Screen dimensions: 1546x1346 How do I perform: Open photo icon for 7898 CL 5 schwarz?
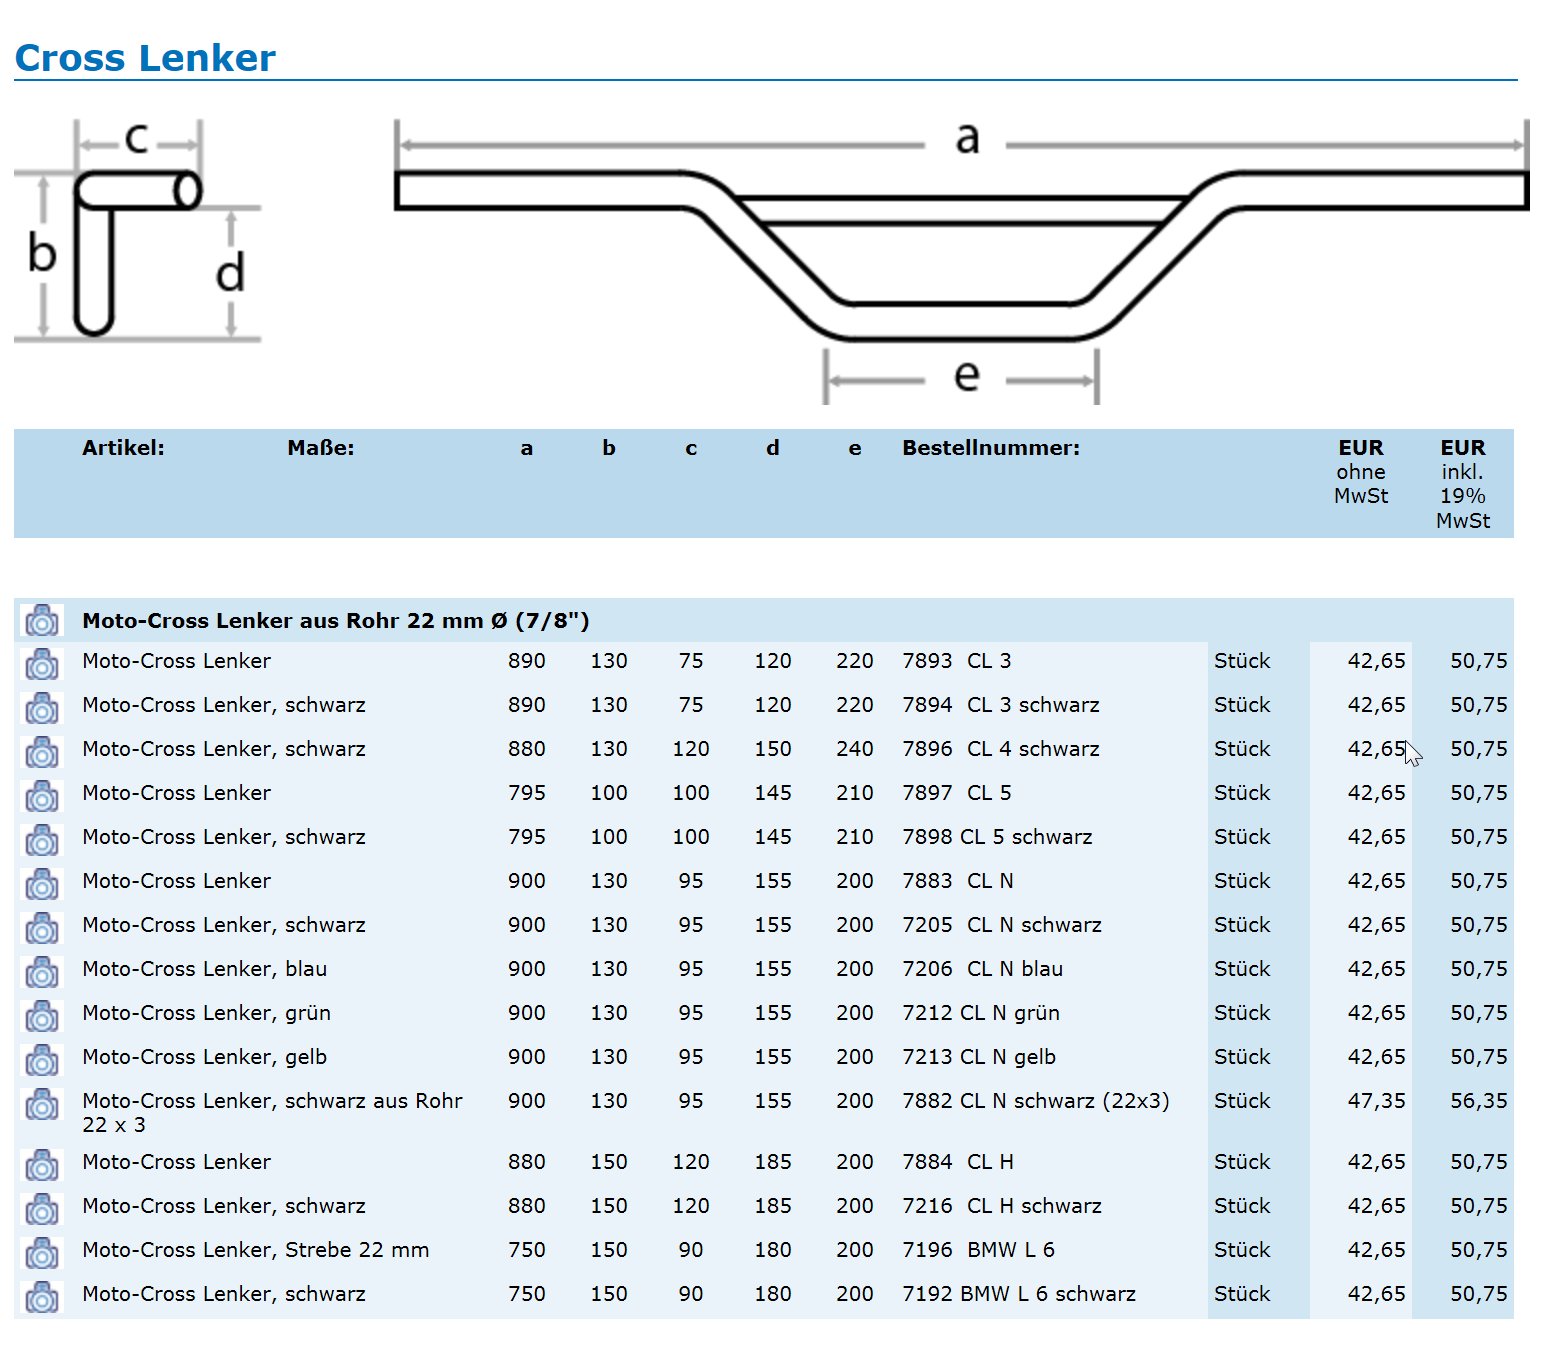point(42,841)
